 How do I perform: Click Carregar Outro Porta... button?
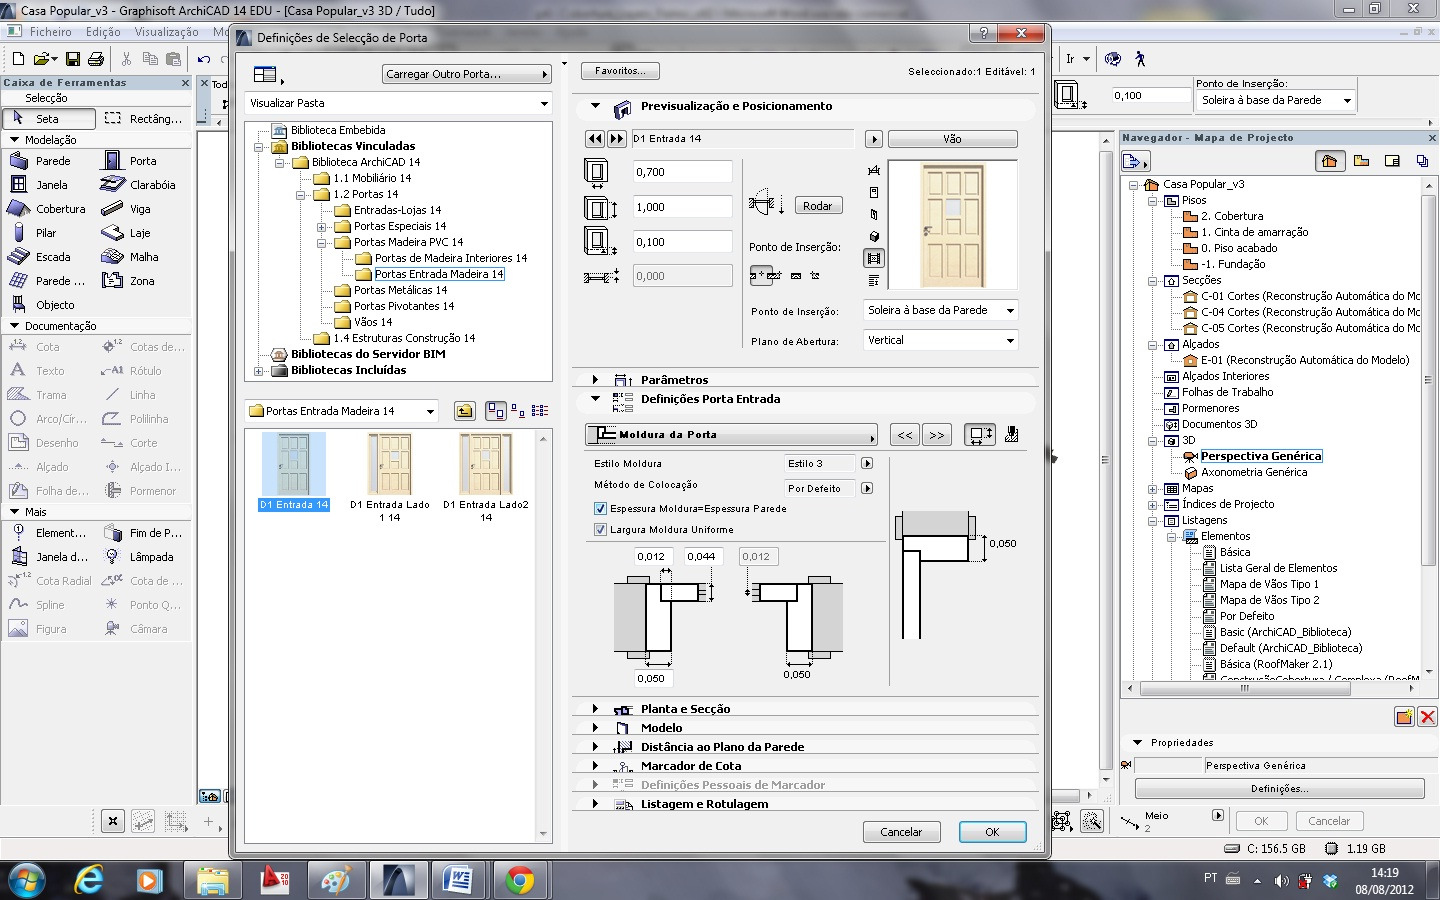coord(467,74)
